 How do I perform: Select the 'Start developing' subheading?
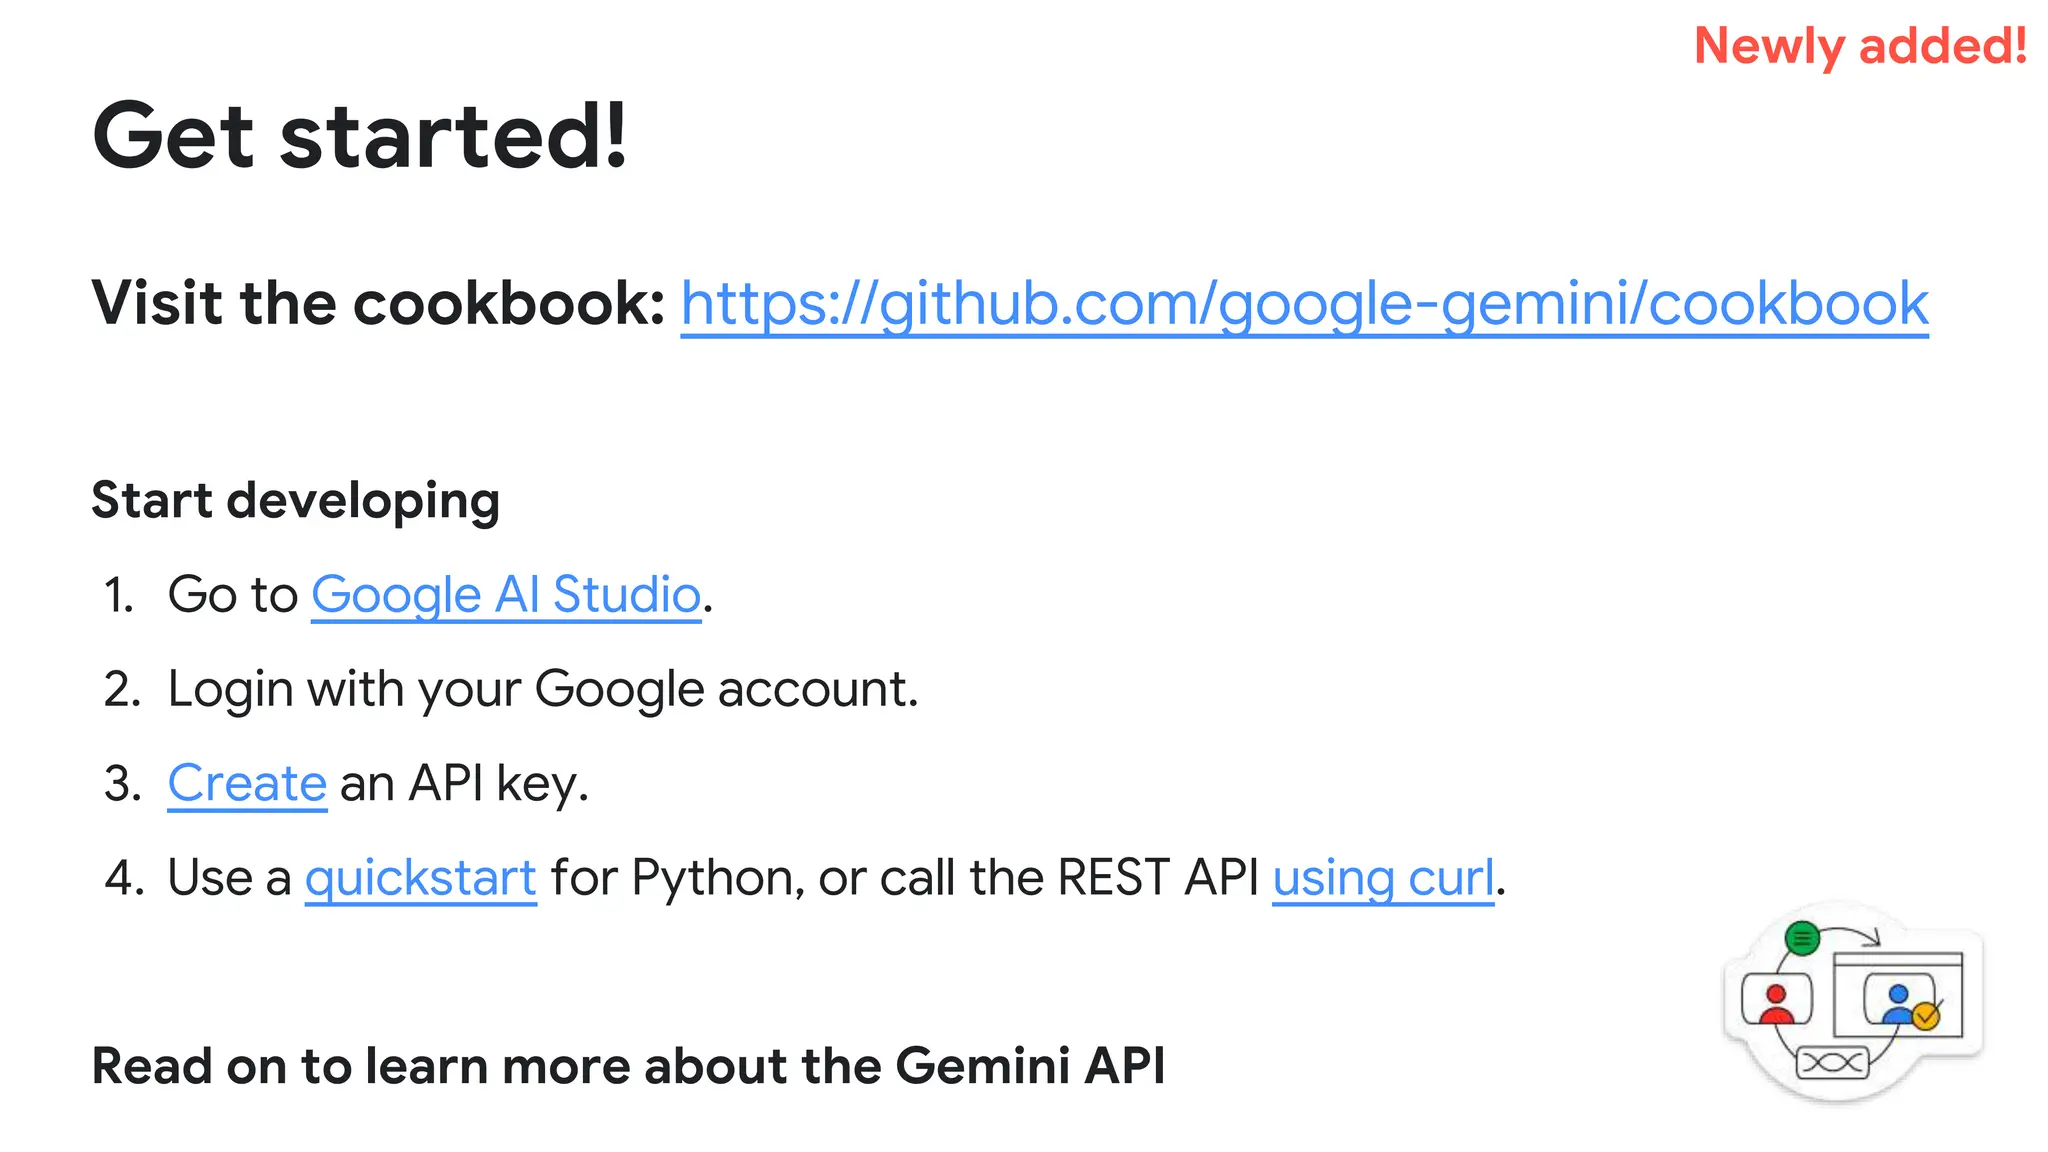[296, 500]
